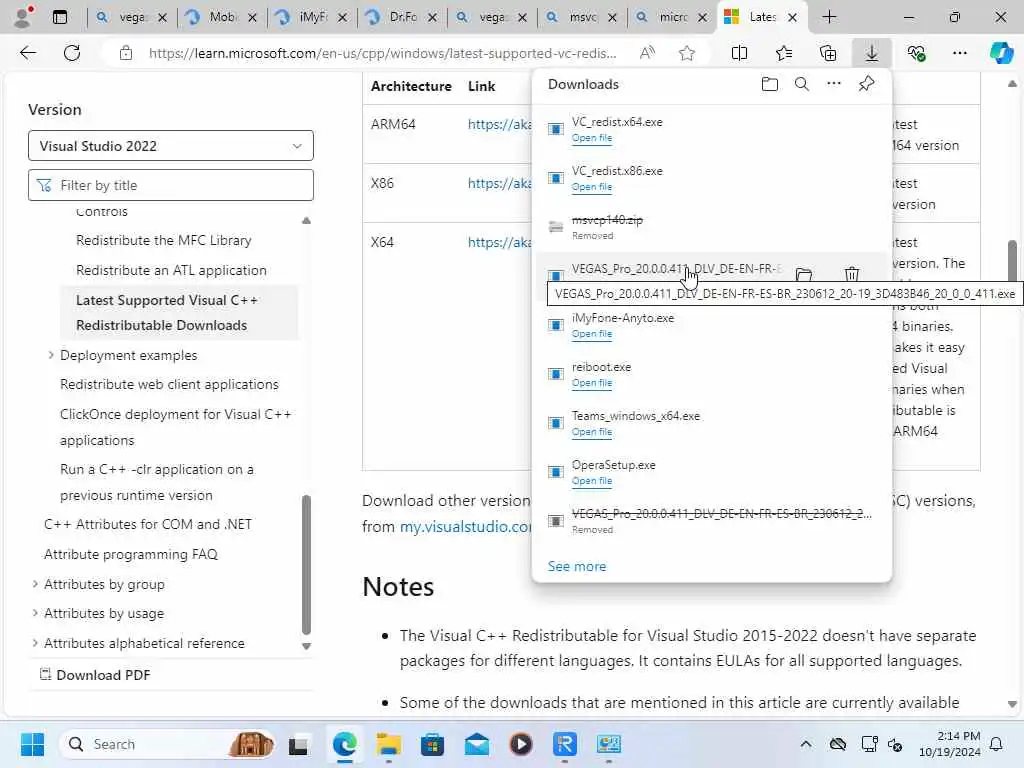The image size is (1024, 768).
Task: Go back to the previous page
Action: 28,53
